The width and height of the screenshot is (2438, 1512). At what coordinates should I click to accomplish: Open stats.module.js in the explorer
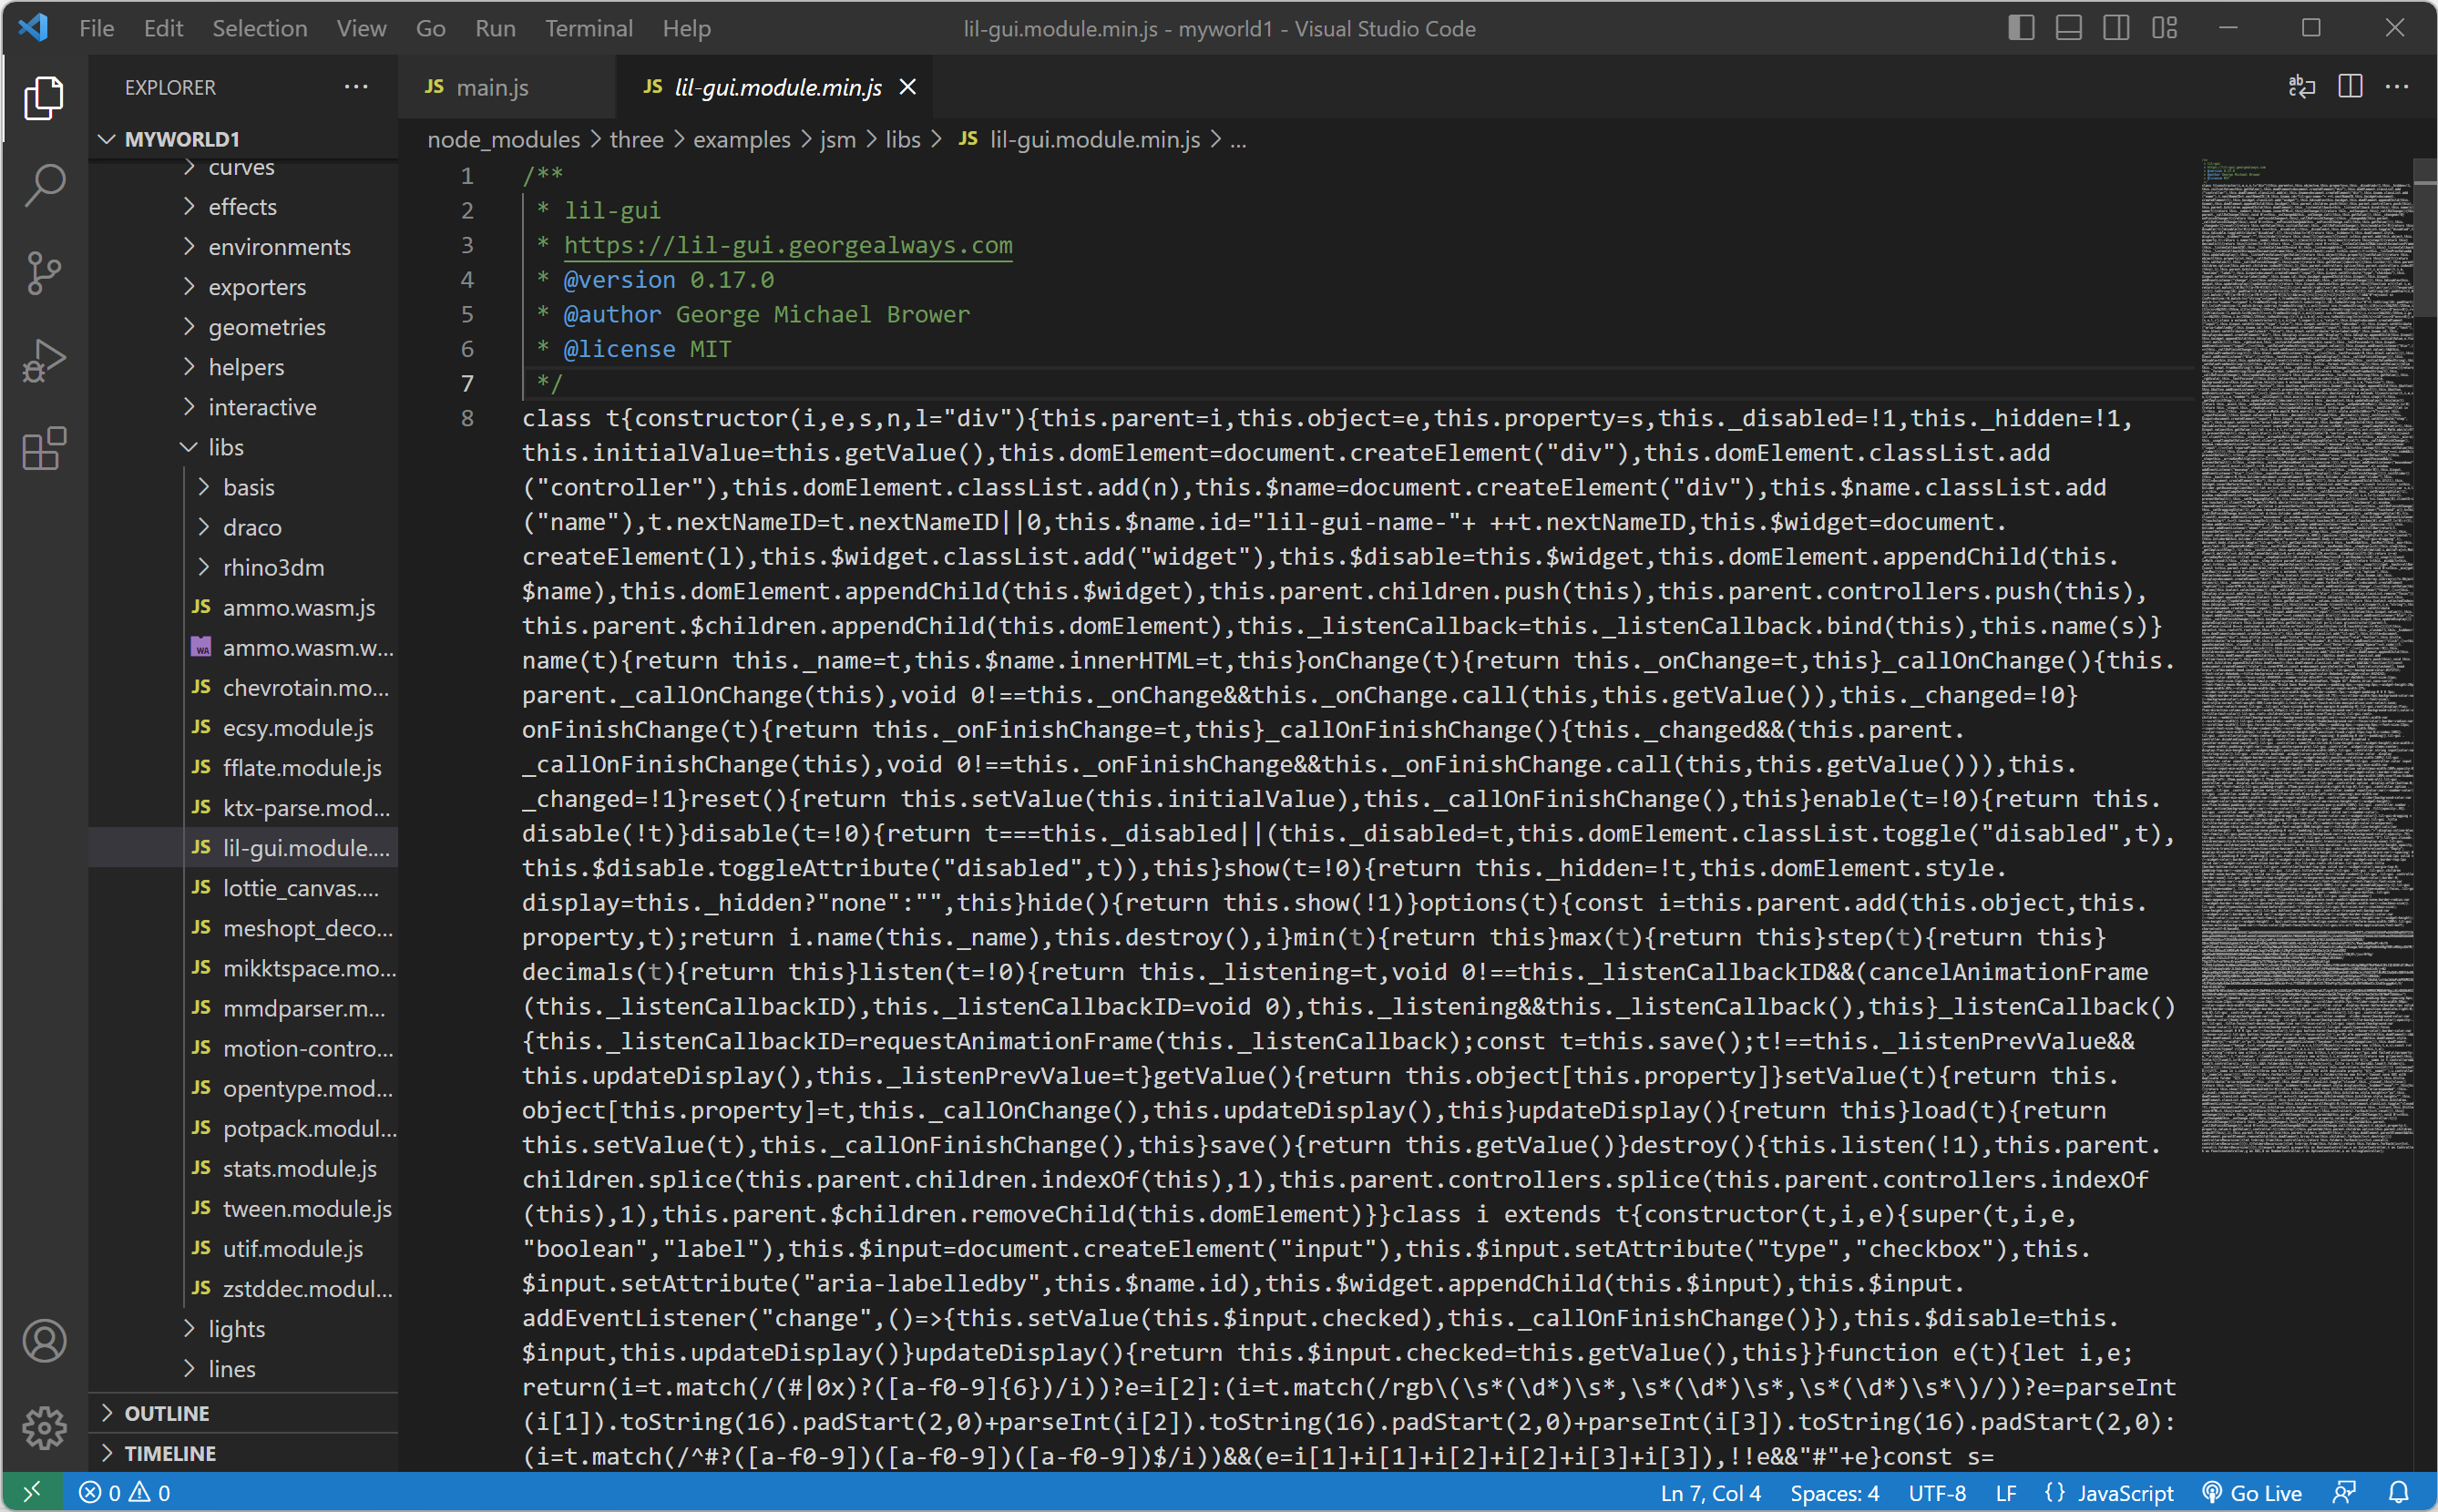point(299,1168)
